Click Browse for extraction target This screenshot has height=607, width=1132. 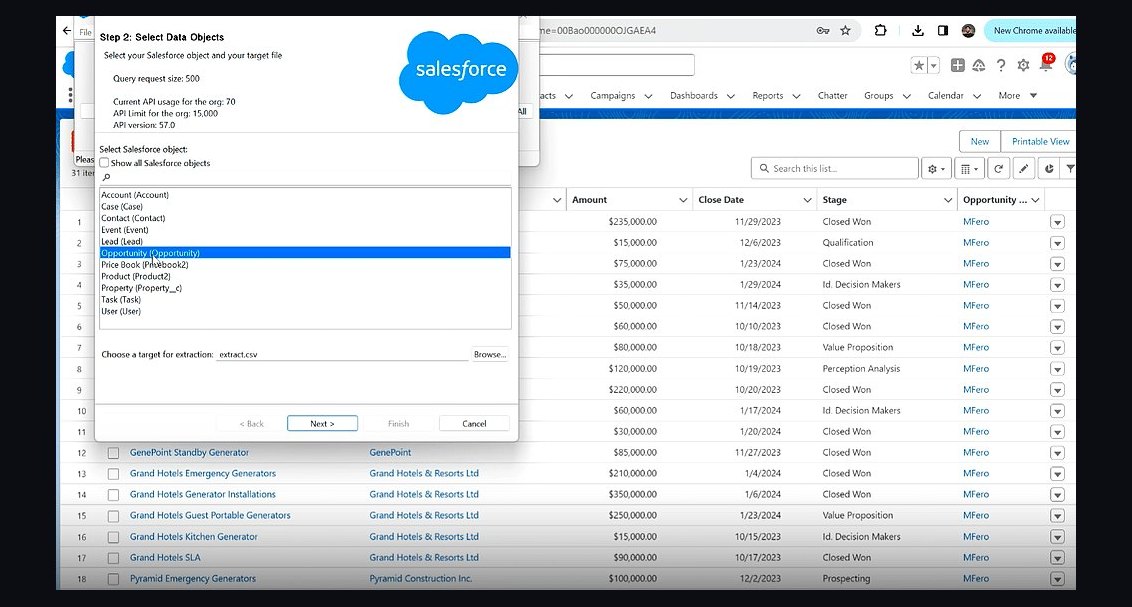click(x=489, y=354)
